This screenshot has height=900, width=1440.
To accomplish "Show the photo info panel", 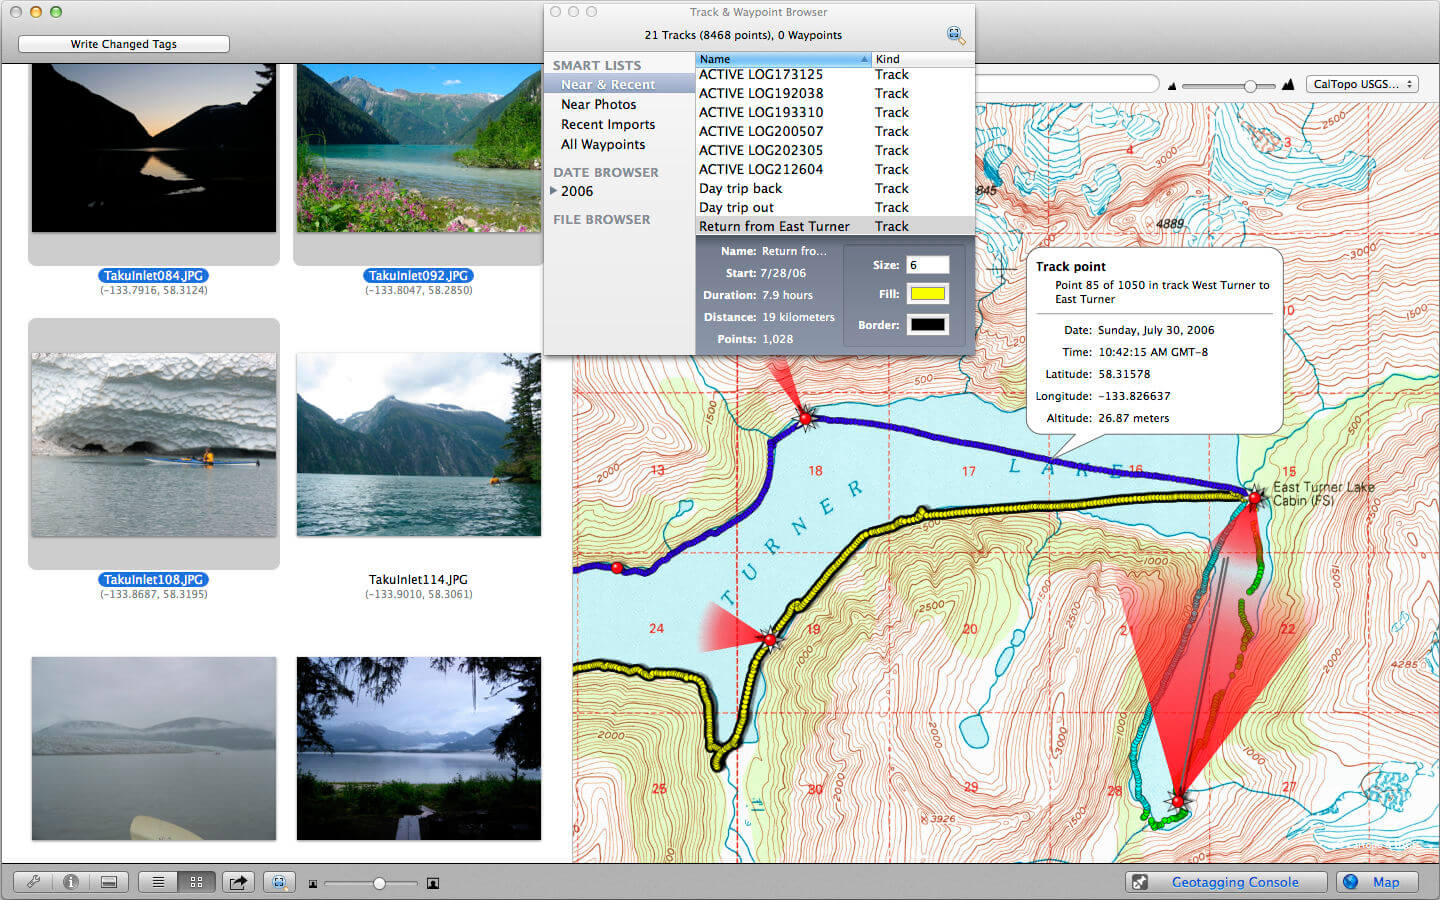I will 71,882.
